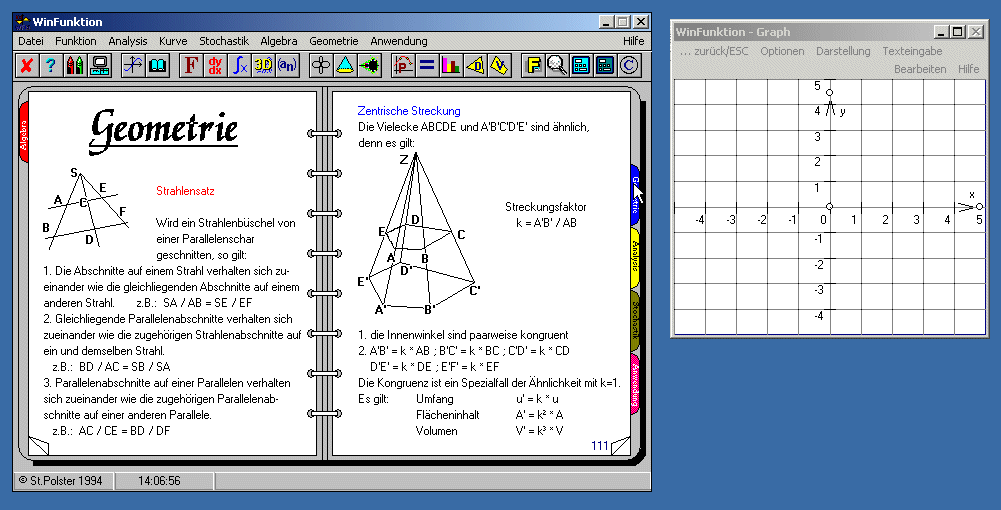Image resolution: width=1001 pixels, height=510 pixels.
Task: Open Hilfe menu in Graph window
Action: coord(968,69)
